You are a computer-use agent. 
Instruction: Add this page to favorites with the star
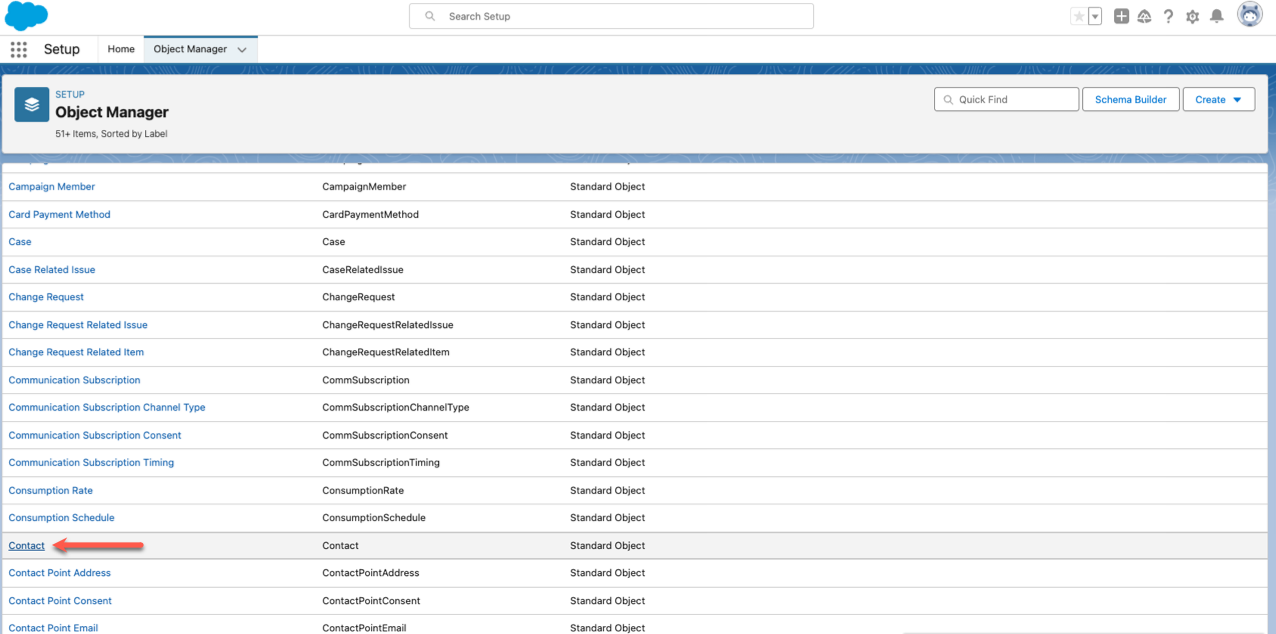point(1079,17)
